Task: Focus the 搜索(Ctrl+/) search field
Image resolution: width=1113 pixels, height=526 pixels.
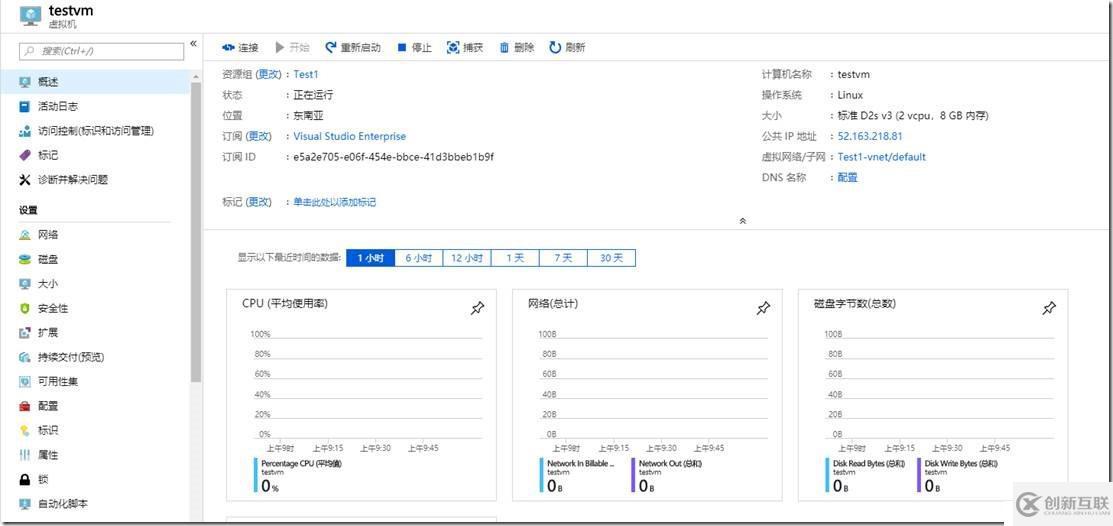Action: click(x=102, y=51)
